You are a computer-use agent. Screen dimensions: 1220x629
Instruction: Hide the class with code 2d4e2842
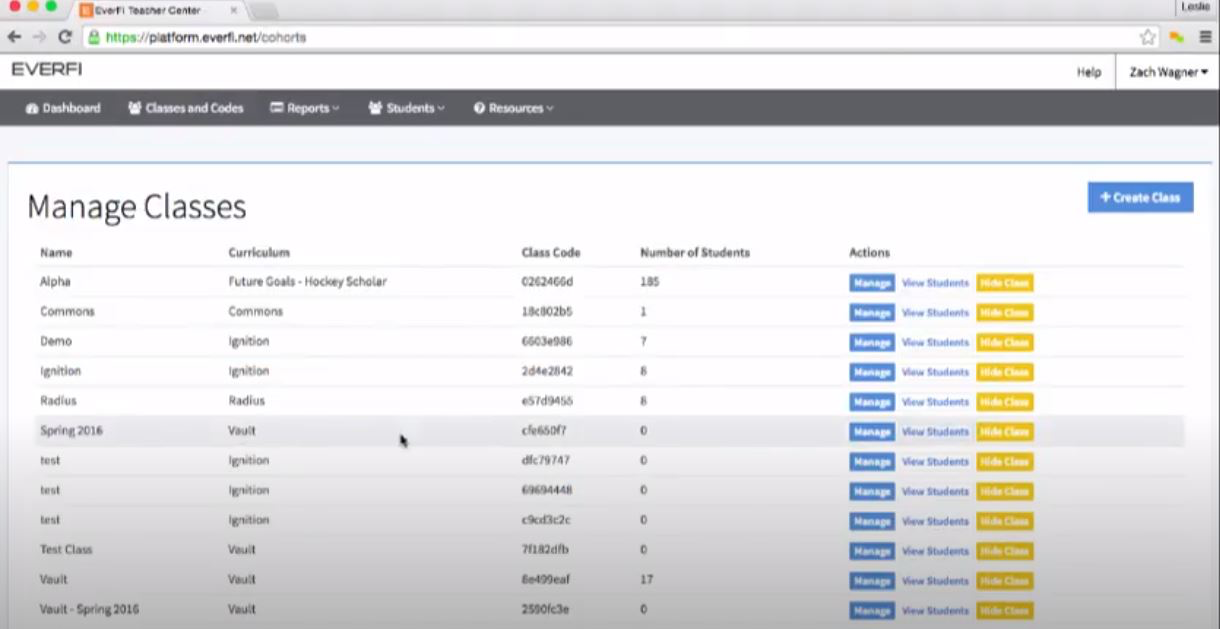pos(1005,372)
